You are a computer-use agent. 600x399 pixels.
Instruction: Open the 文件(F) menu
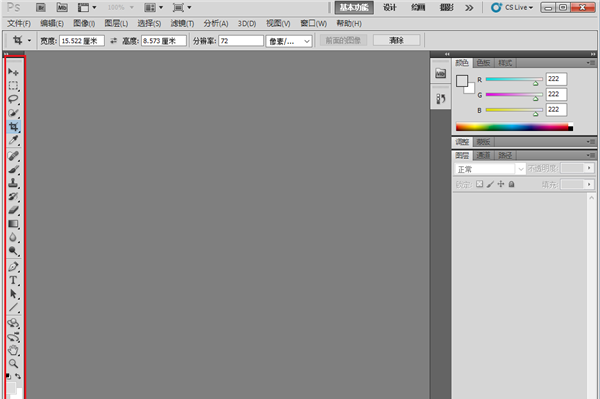(x=19, y=23)
